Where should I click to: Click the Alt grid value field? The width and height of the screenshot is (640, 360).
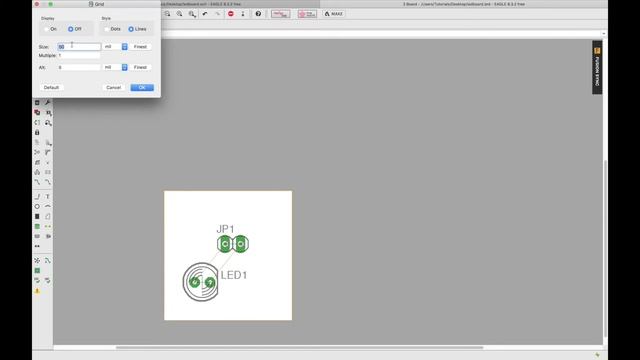coord(79,67)
